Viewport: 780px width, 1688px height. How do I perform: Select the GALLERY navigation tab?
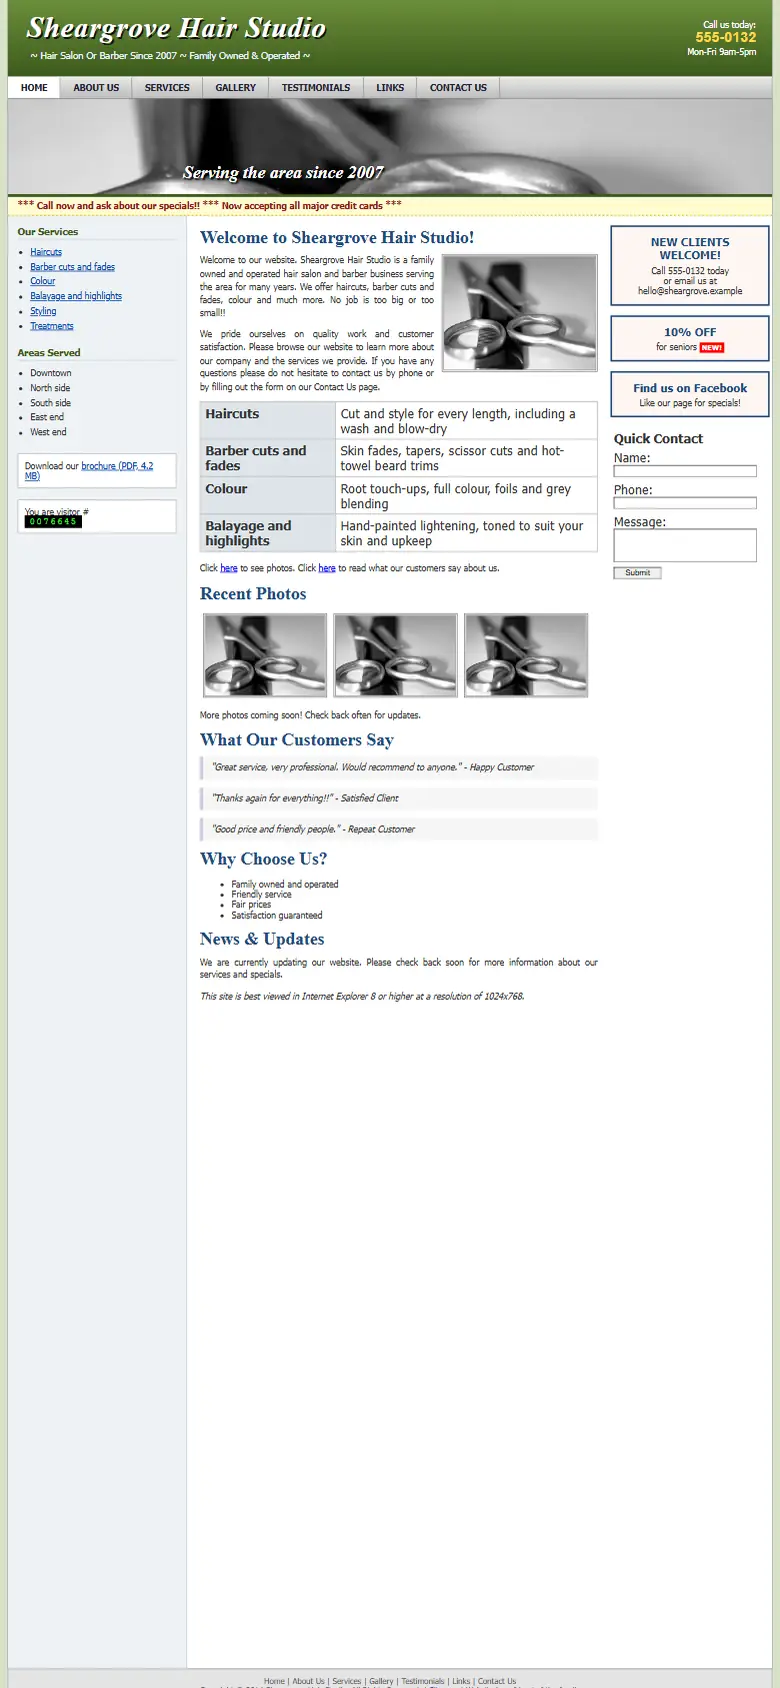tap(236, 88)
